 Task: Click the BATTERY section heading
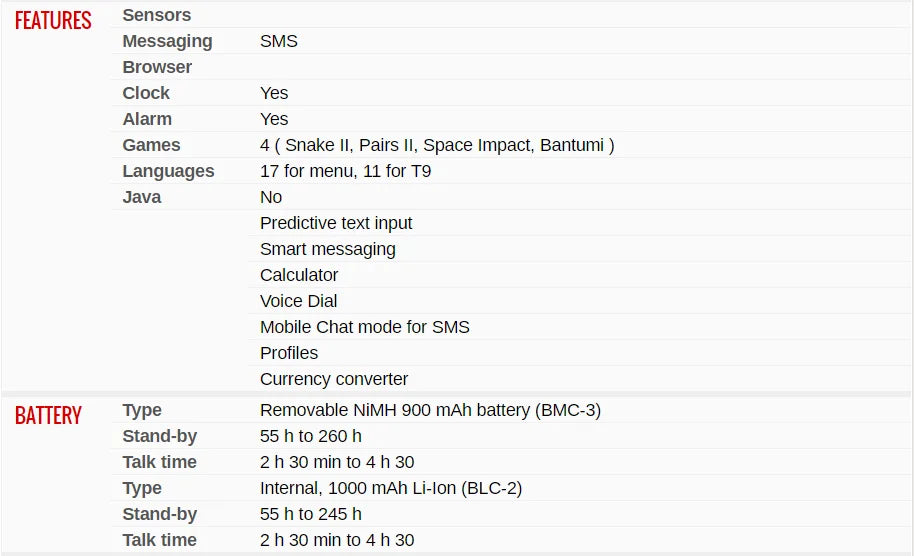point(48,416)
